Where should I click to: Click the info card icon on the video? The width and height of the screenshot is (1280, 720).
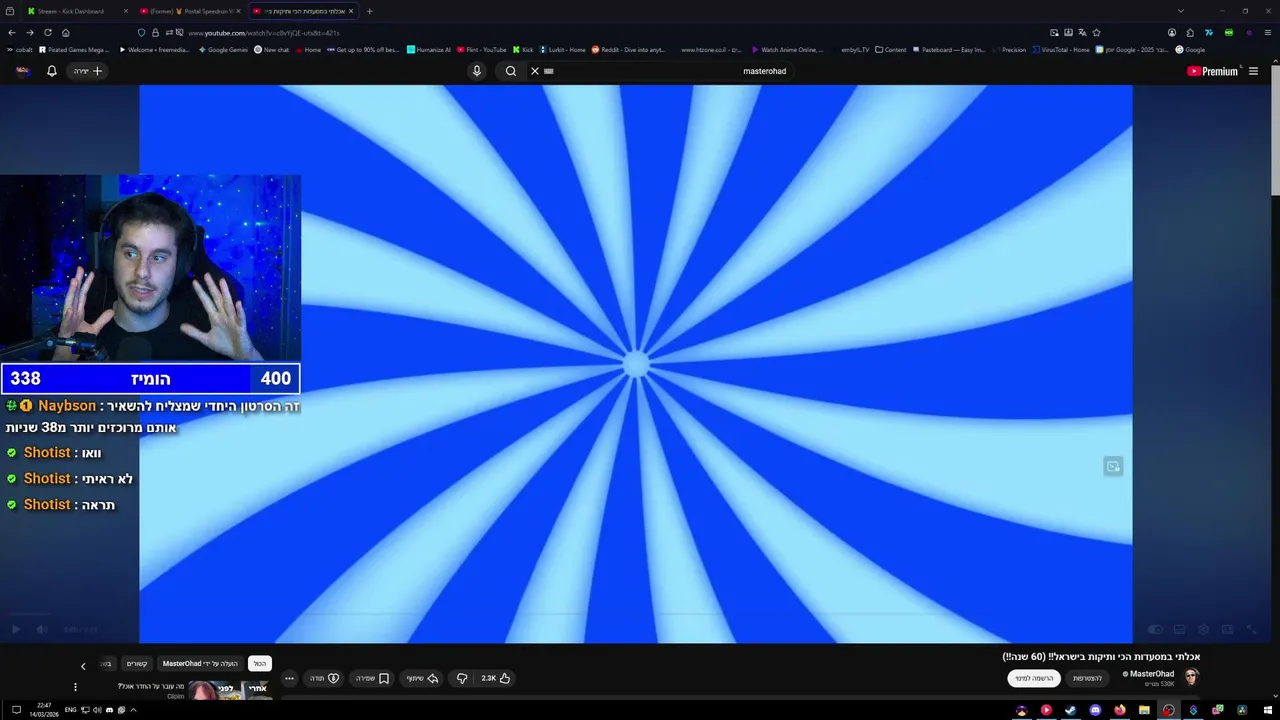point(1113,466)
